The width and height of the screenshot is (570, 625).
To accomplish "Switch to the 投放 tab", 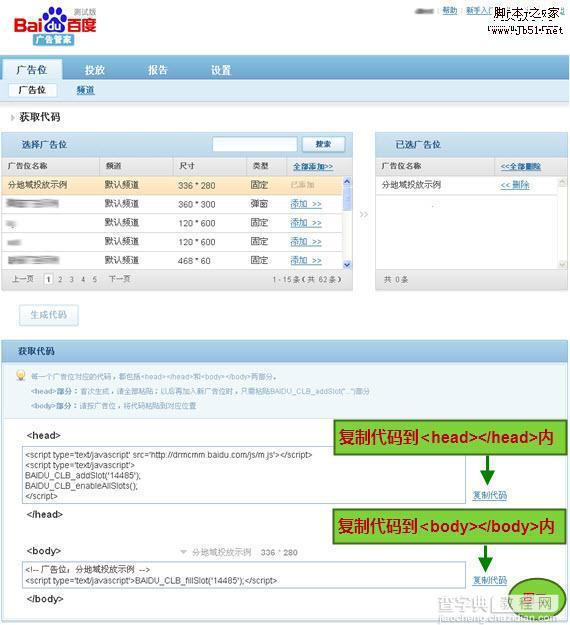I will click(94, 70).
